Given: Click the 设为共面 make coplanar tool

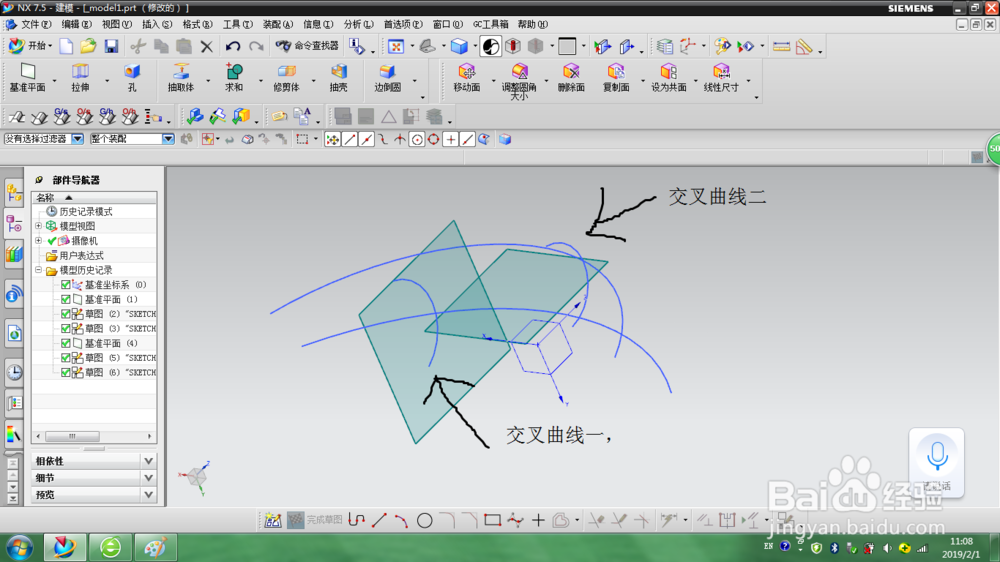Looking at the screenshot, I should coord(668,78).
